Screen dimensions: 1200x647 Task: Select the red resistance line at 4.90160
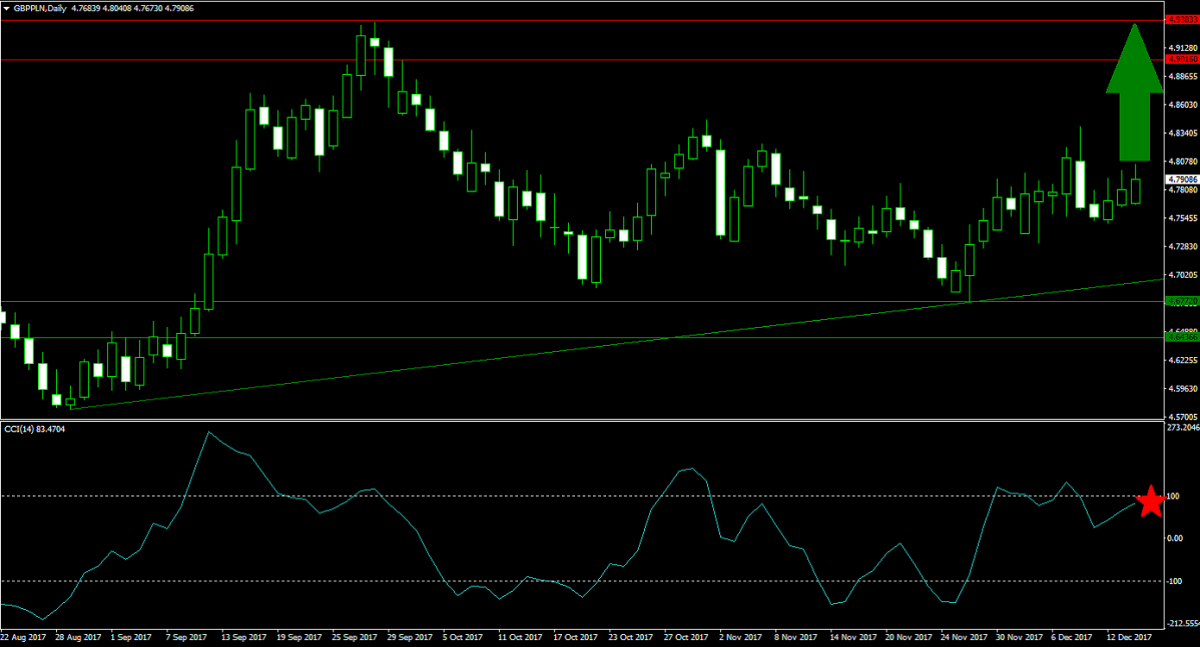point(600,59)
